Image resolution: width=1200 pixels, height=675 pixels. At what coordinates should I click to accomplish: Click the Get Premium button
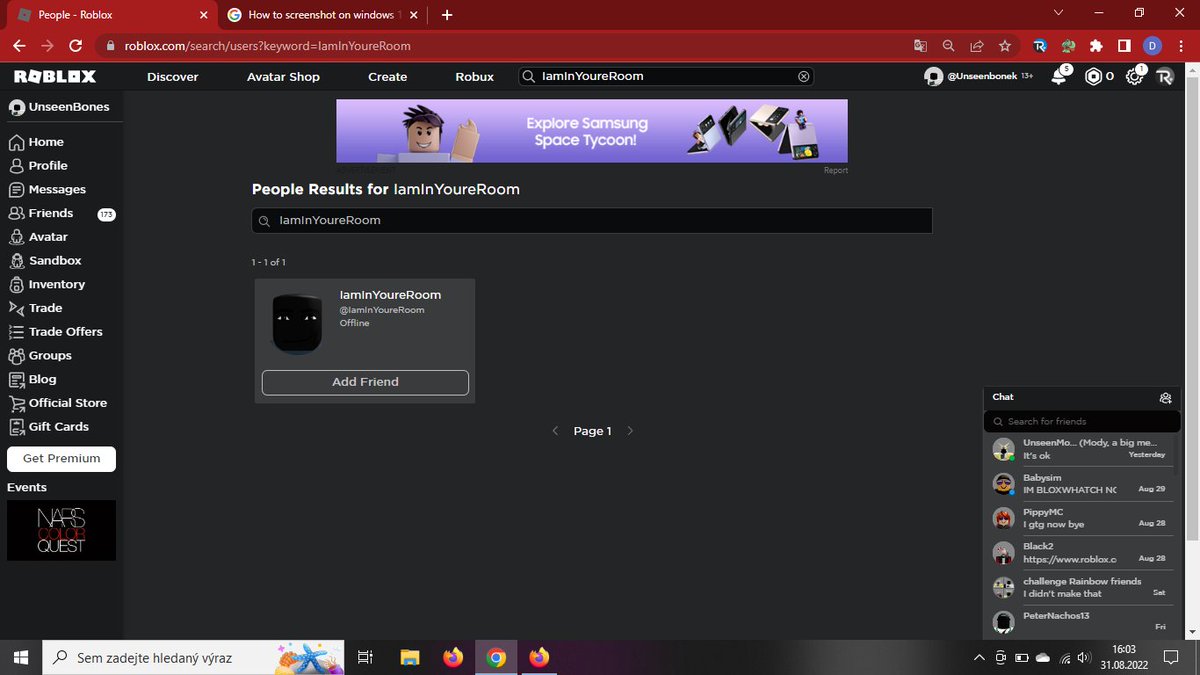[62, 459]
